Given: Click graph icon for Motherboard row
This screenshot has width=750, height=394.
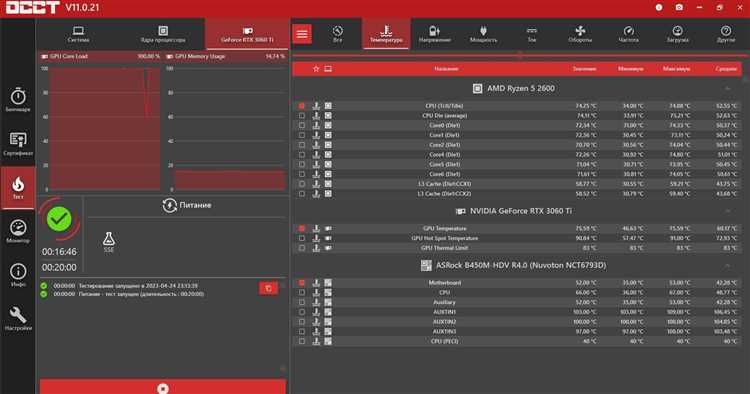Looking at the screenshot, I should pos(316,283).
